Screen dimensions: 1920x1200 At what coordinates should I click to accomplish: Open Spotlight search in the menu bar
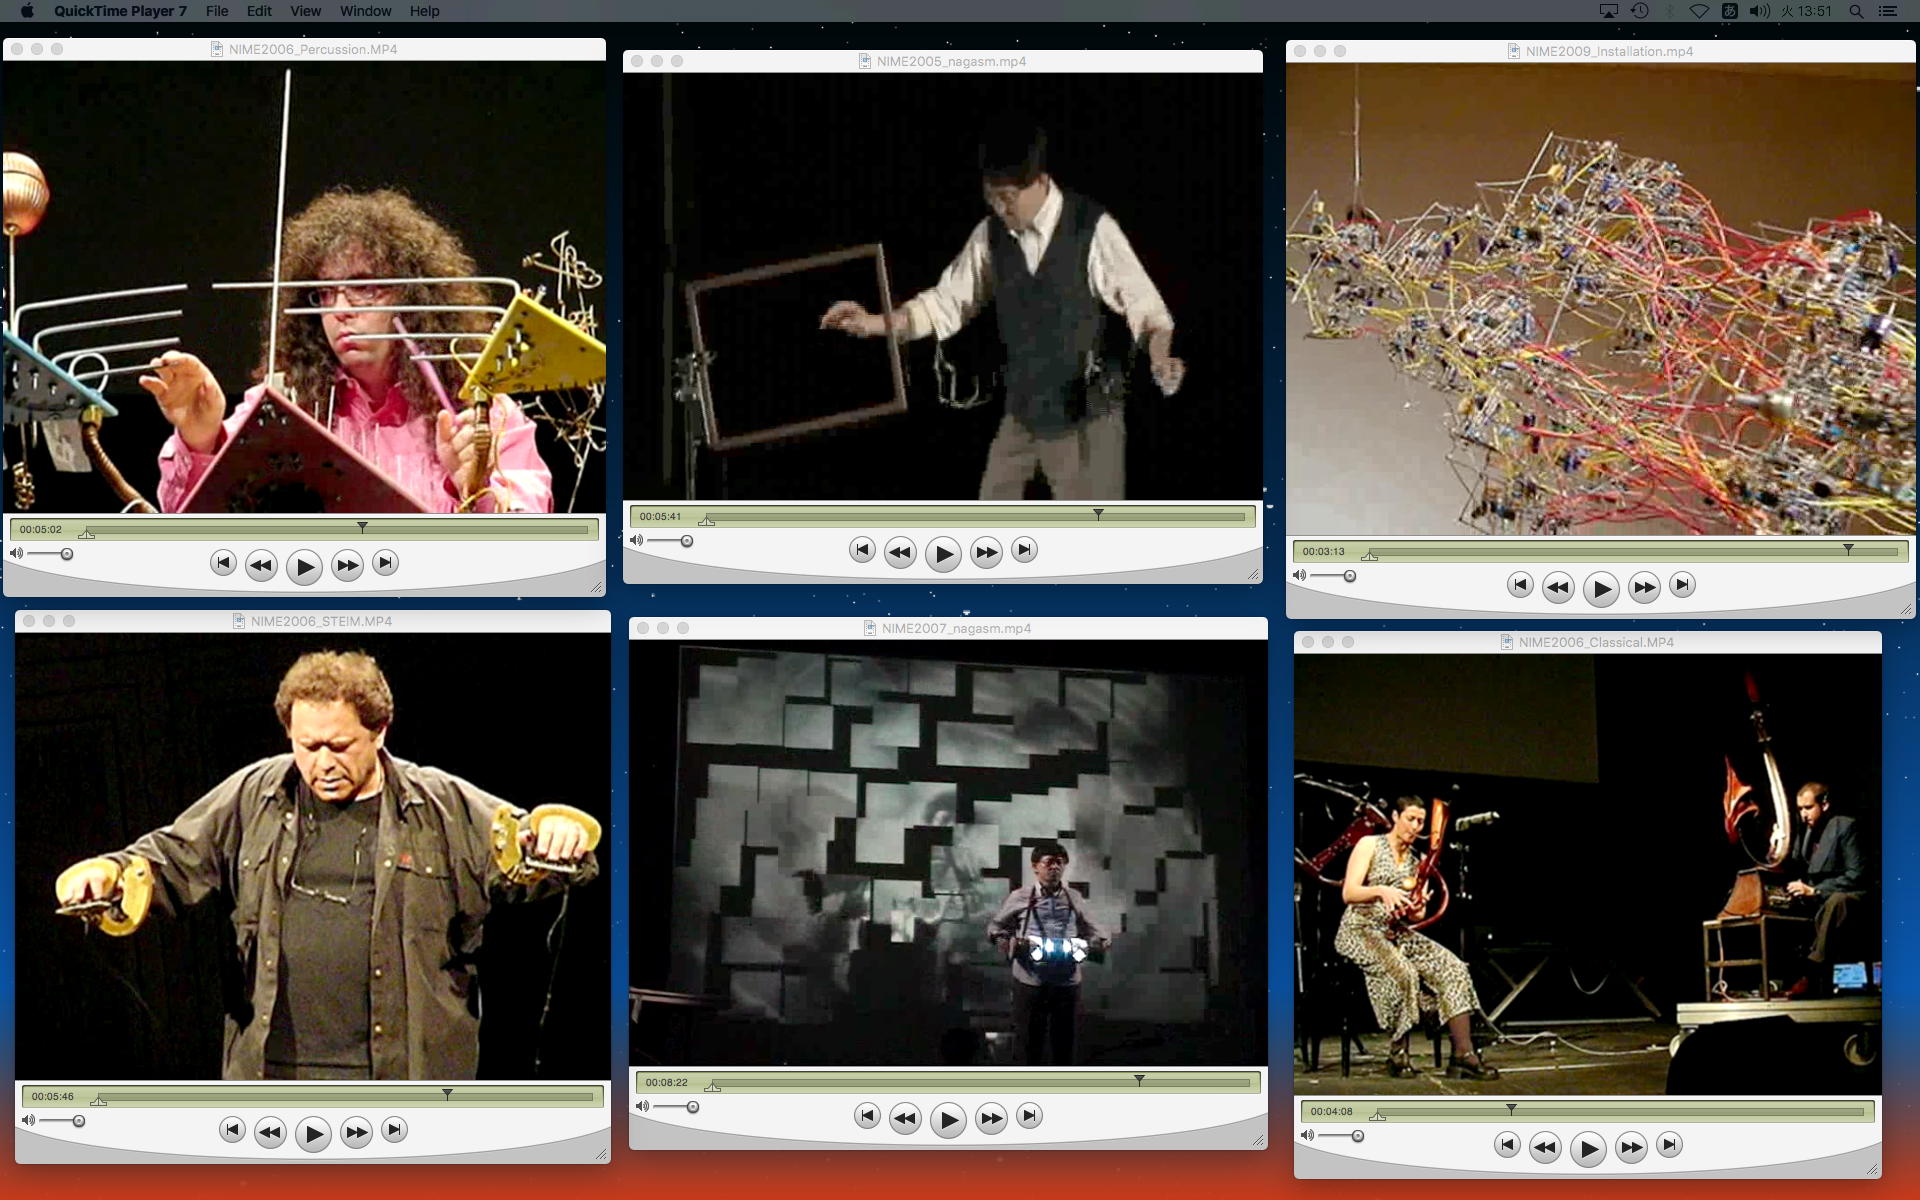pos(1856,11)
